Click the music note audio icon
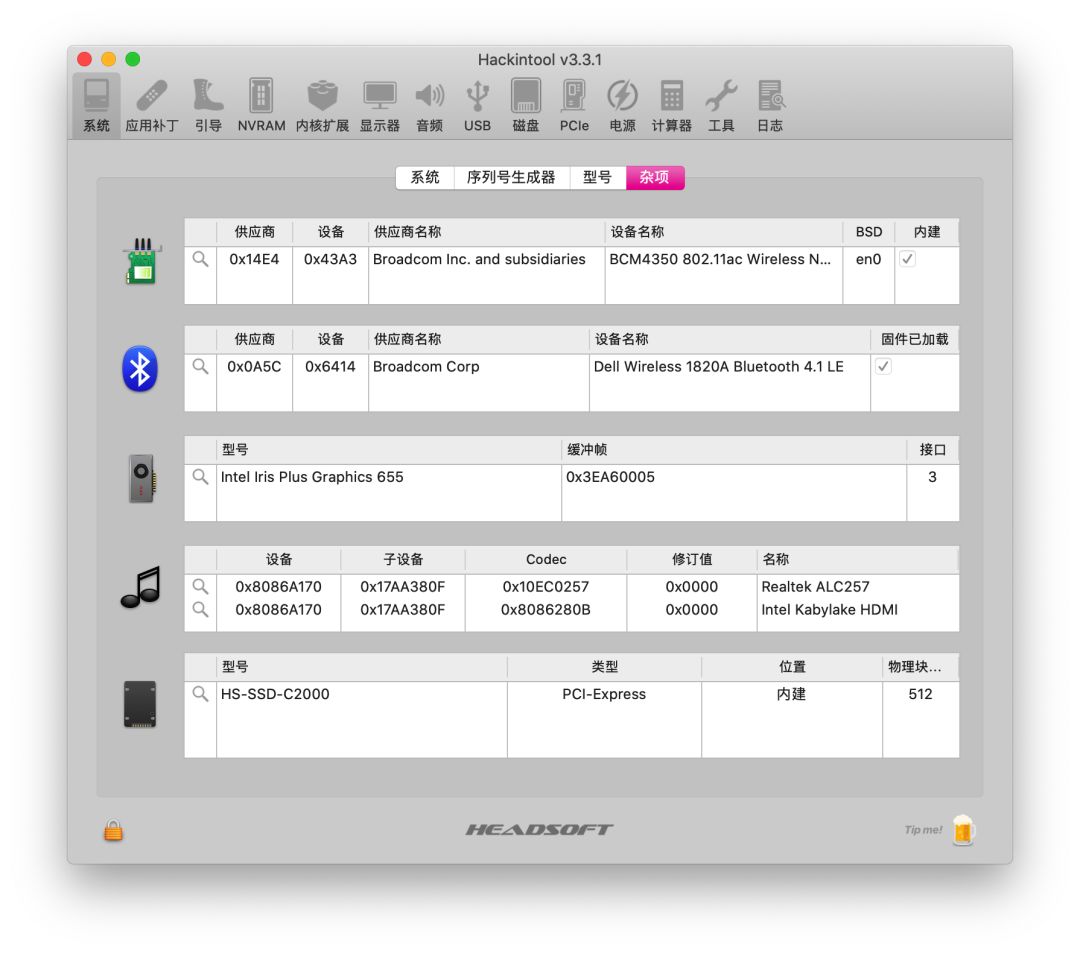 pyautogui.click(x=141, y=587)
